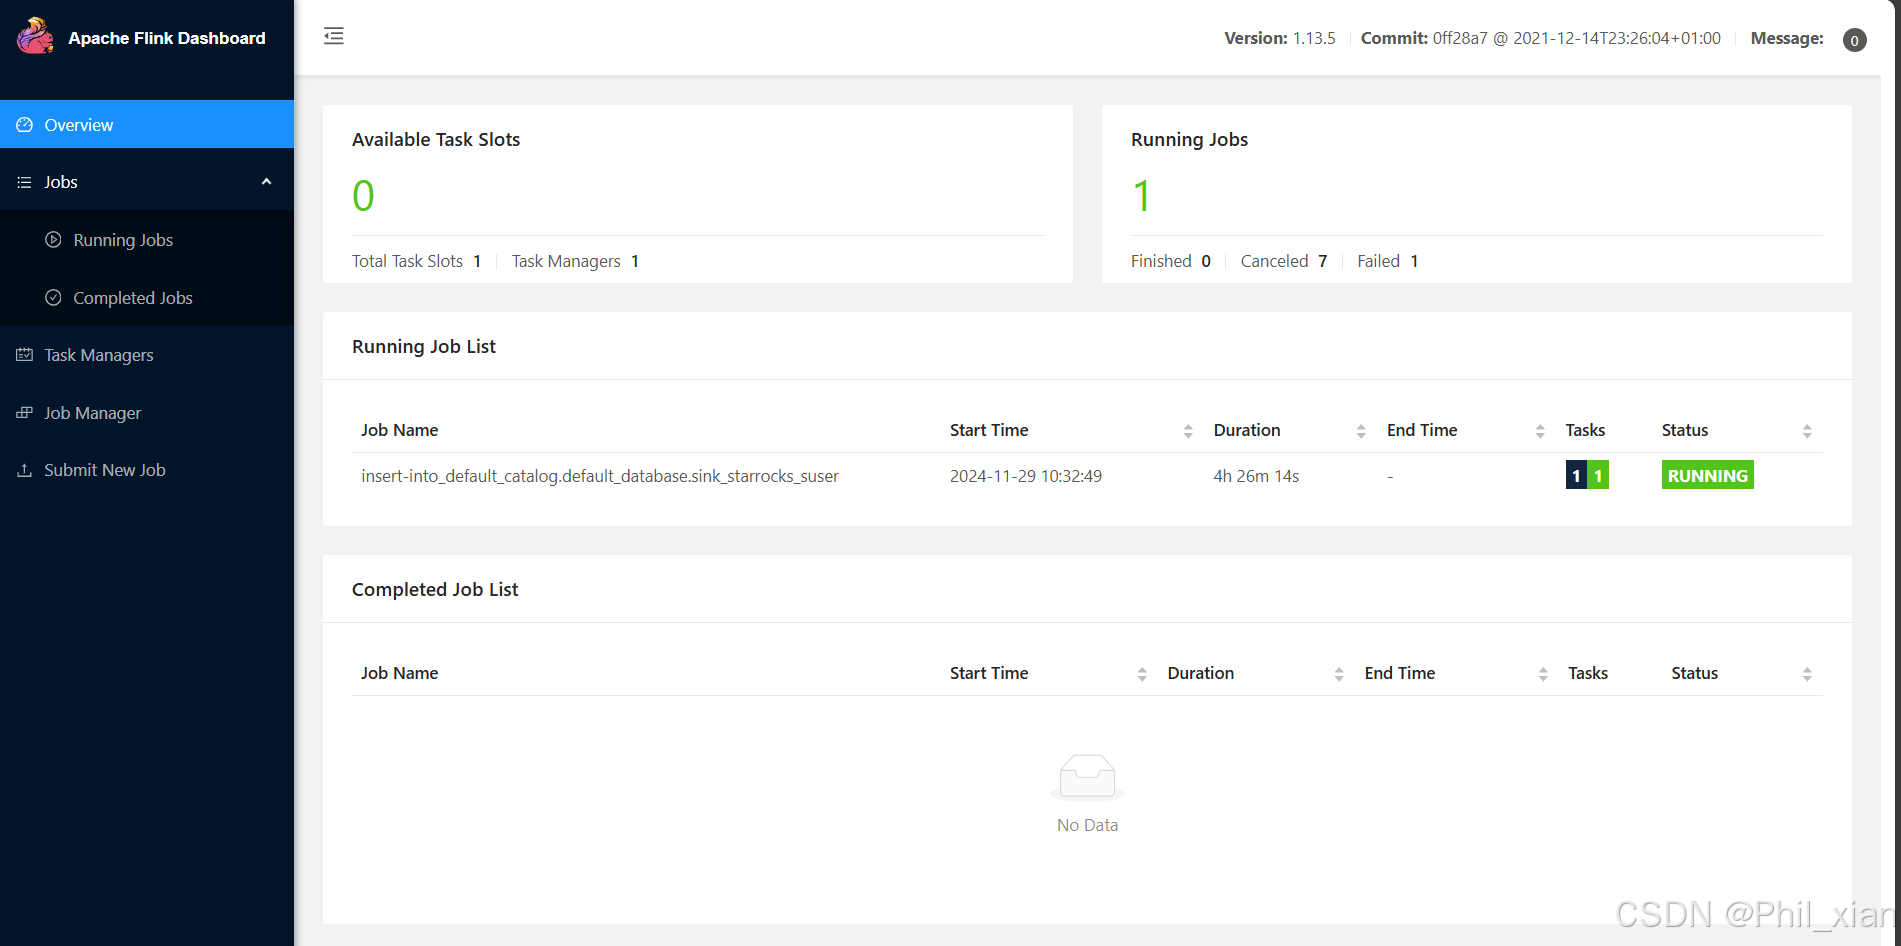Click the Job Manager build icon
This screenshot has height=946, width=1901.
tap(25, 413)
